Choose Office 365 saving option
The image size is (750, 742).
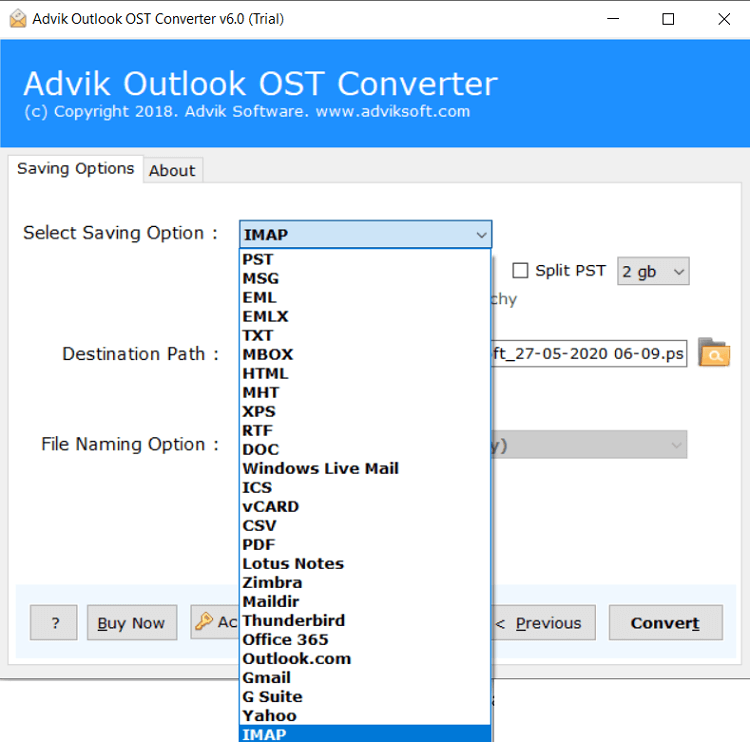tap(365, 640)
